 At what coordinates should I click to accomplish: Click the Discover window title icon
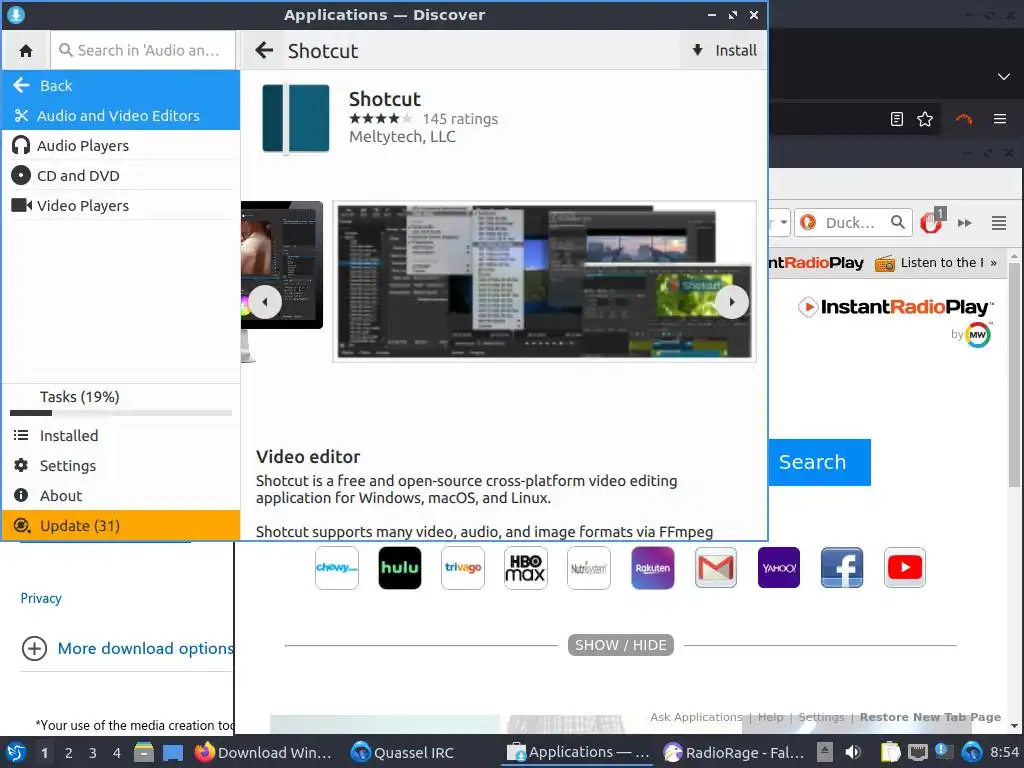point(16,14)
